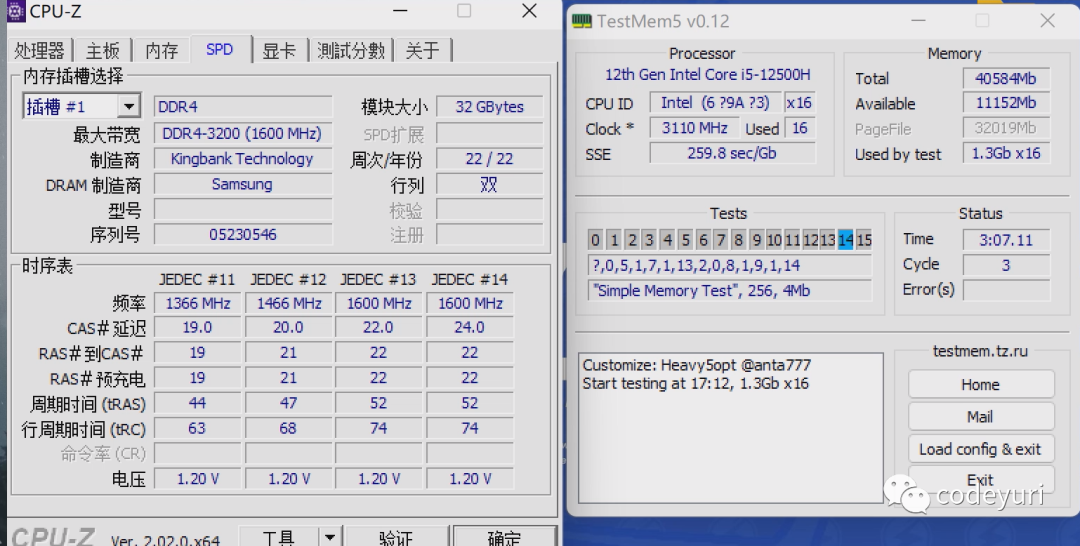Image resolution: width=1080 pixels, height=546 pixels.
Task: Click the Home button in TestMem5
Action: pyautogui.click(x=981, y=384)
